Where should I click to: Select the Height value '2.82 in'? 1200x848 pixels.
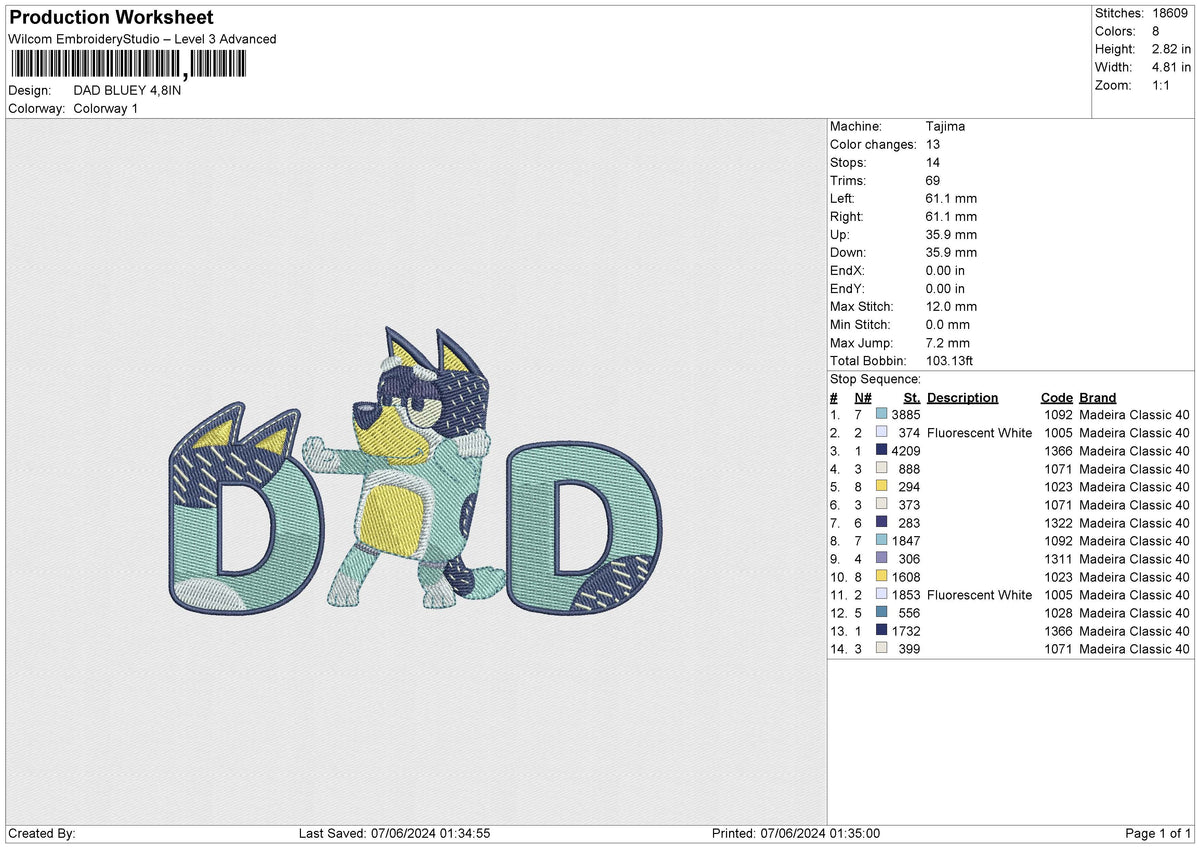[1169, 49]
